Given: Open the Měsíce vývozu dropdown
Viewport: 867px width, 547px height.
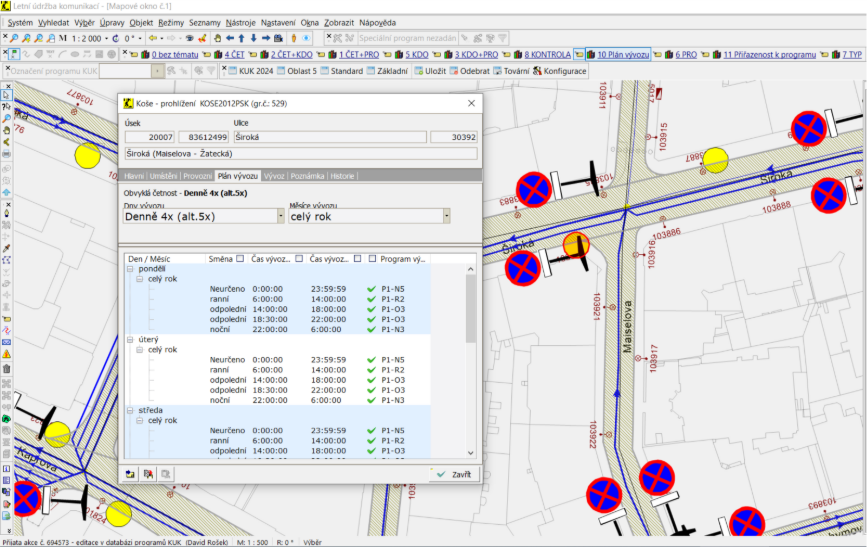Looking at the screenshot, I should [x=445, y=215].
